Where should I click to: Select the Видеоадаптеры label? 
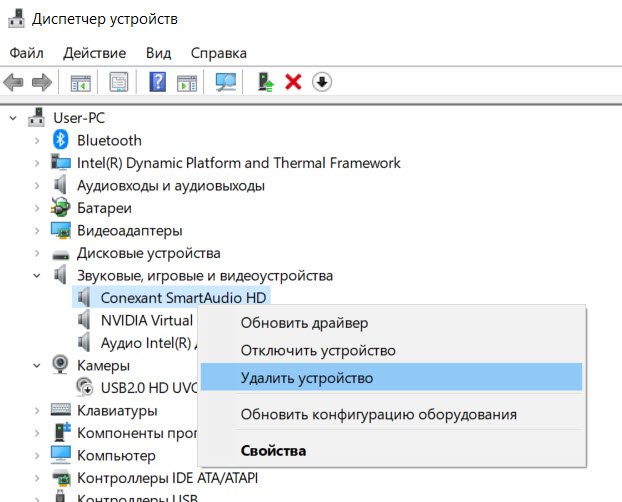pyautogui.click(x=129, y=231)
